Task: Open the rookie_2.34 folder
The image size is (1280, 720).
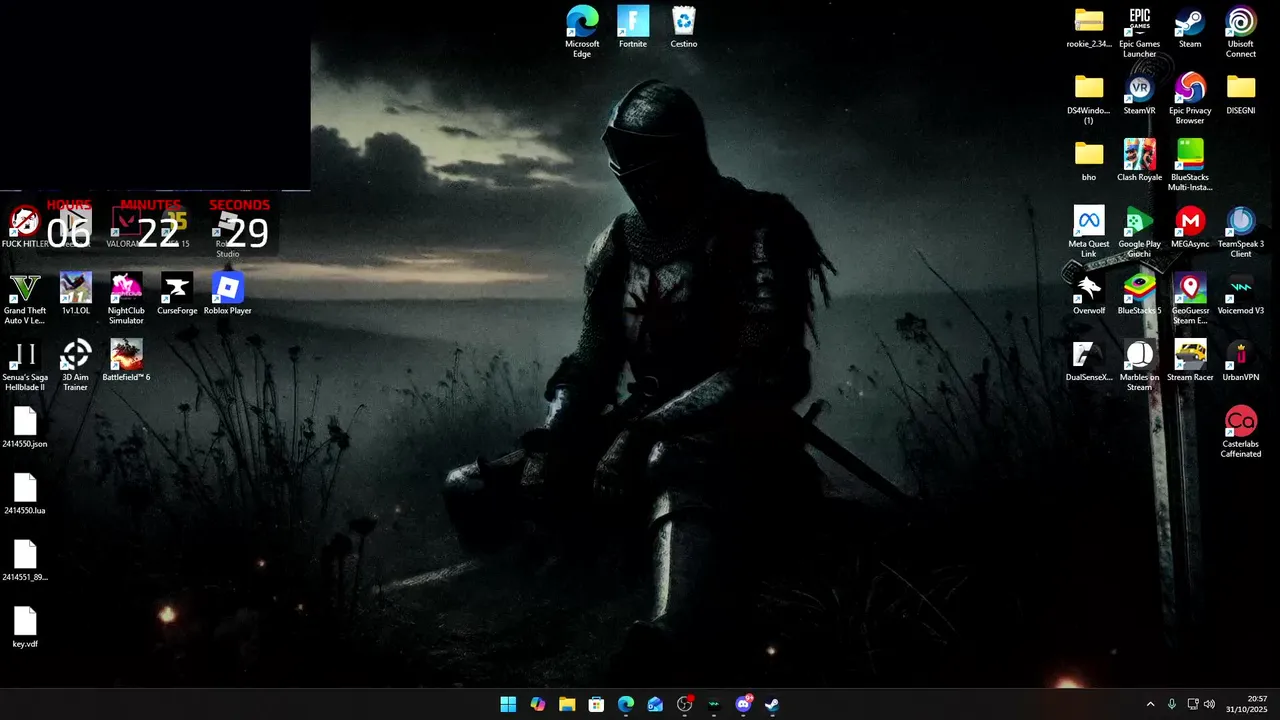Action: 1089,27
